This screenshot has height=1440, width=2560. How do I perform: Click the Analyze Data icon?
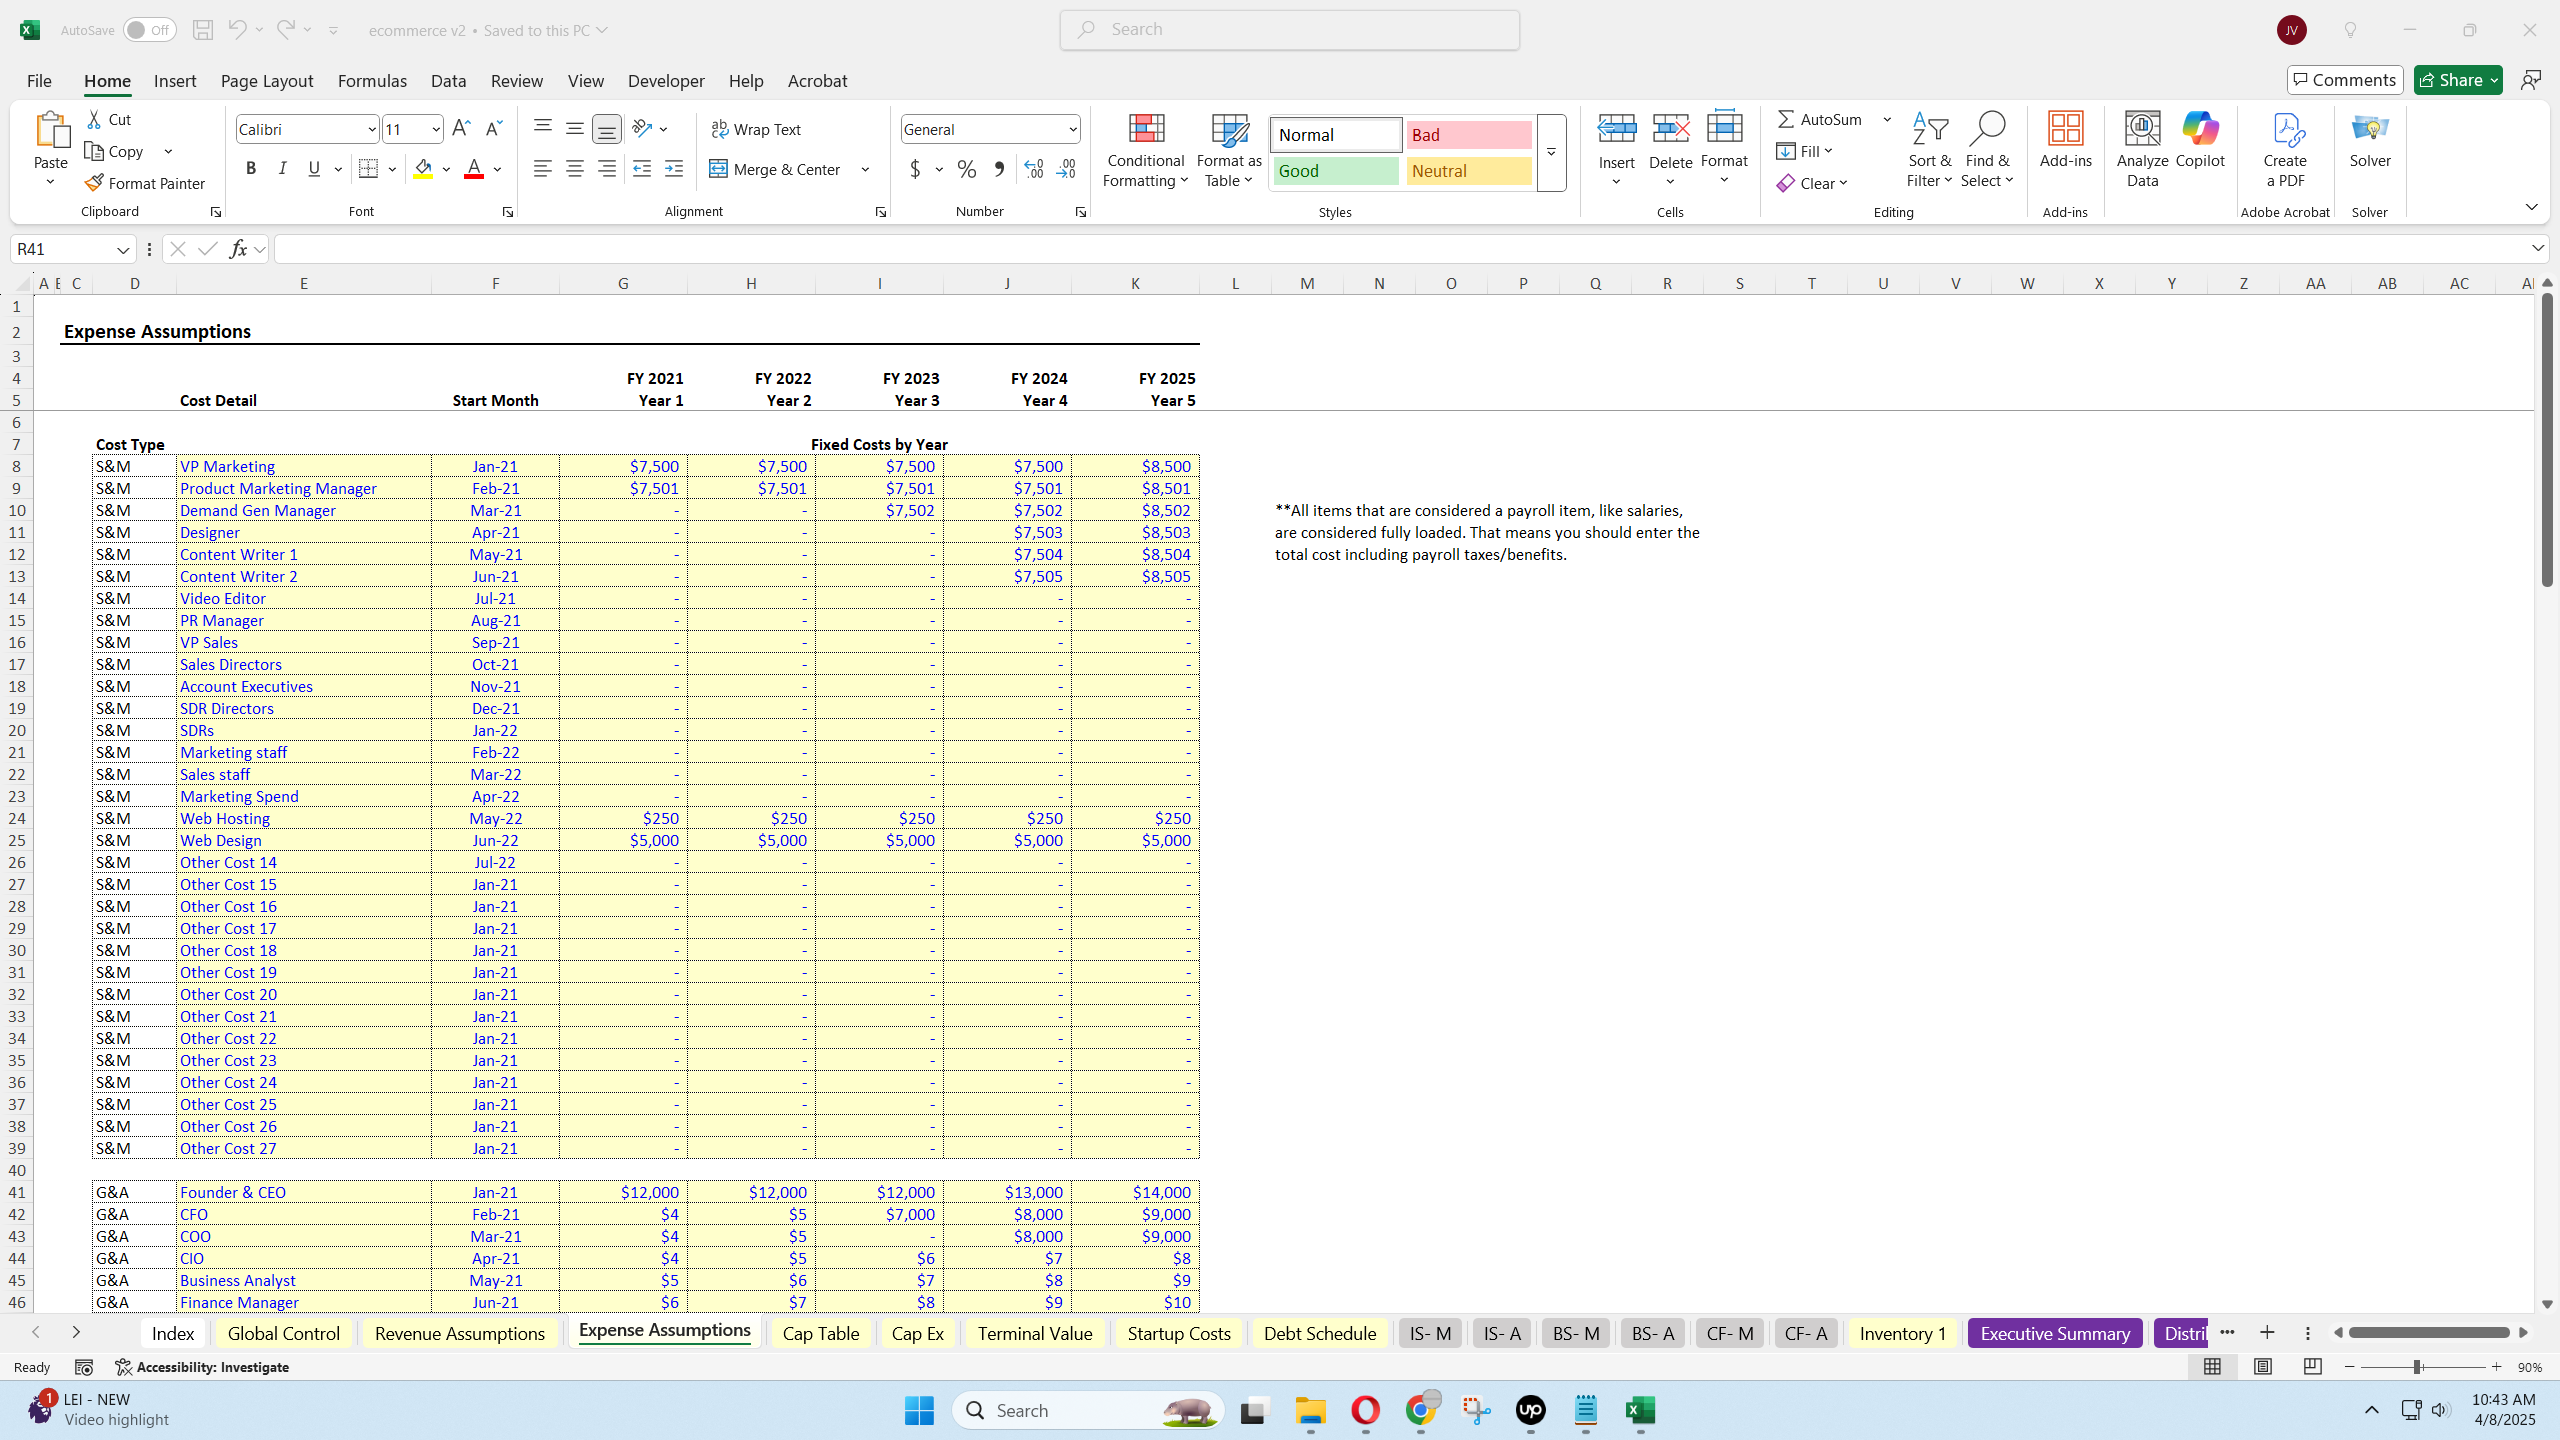2142,130
